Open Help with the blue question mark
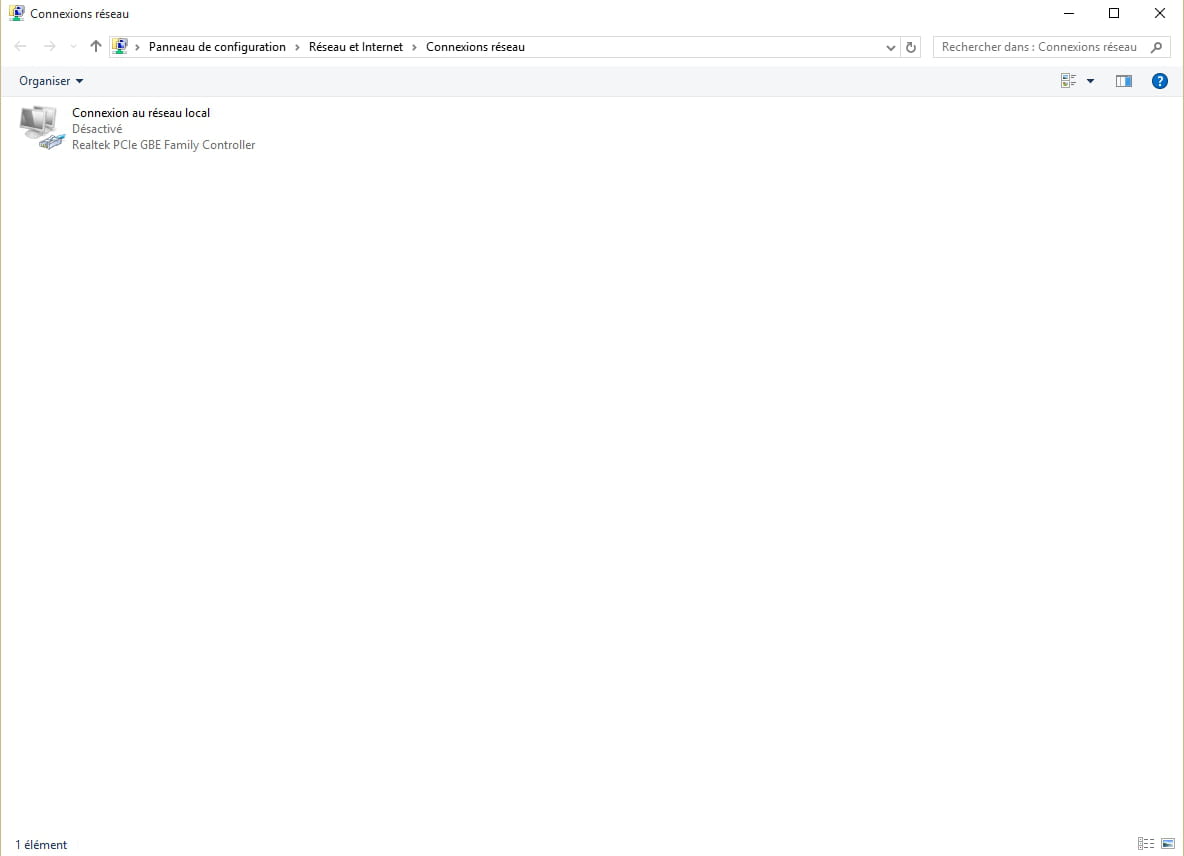This screenshot has width=1184, height=856. click(x=1160, y=81)
